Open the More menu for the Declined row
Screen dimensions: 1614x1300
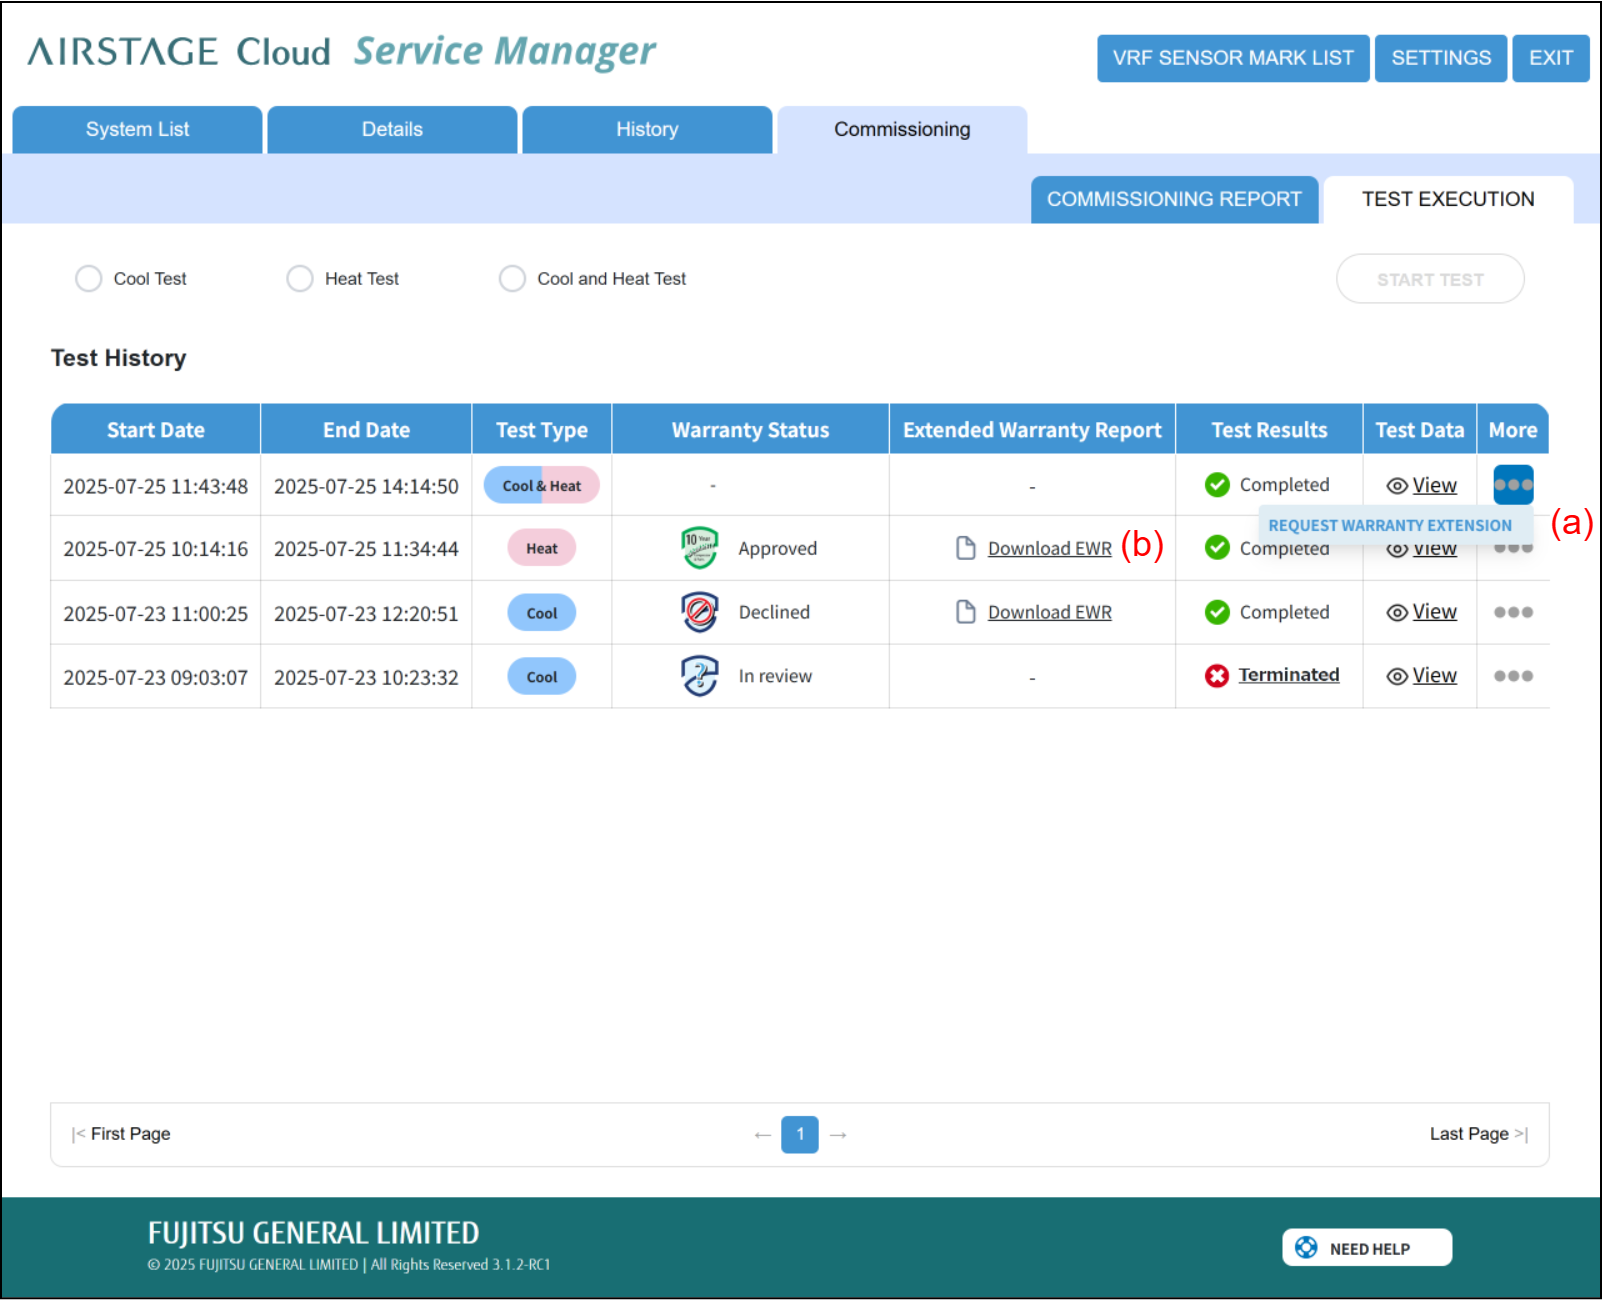click(1512, 612)
